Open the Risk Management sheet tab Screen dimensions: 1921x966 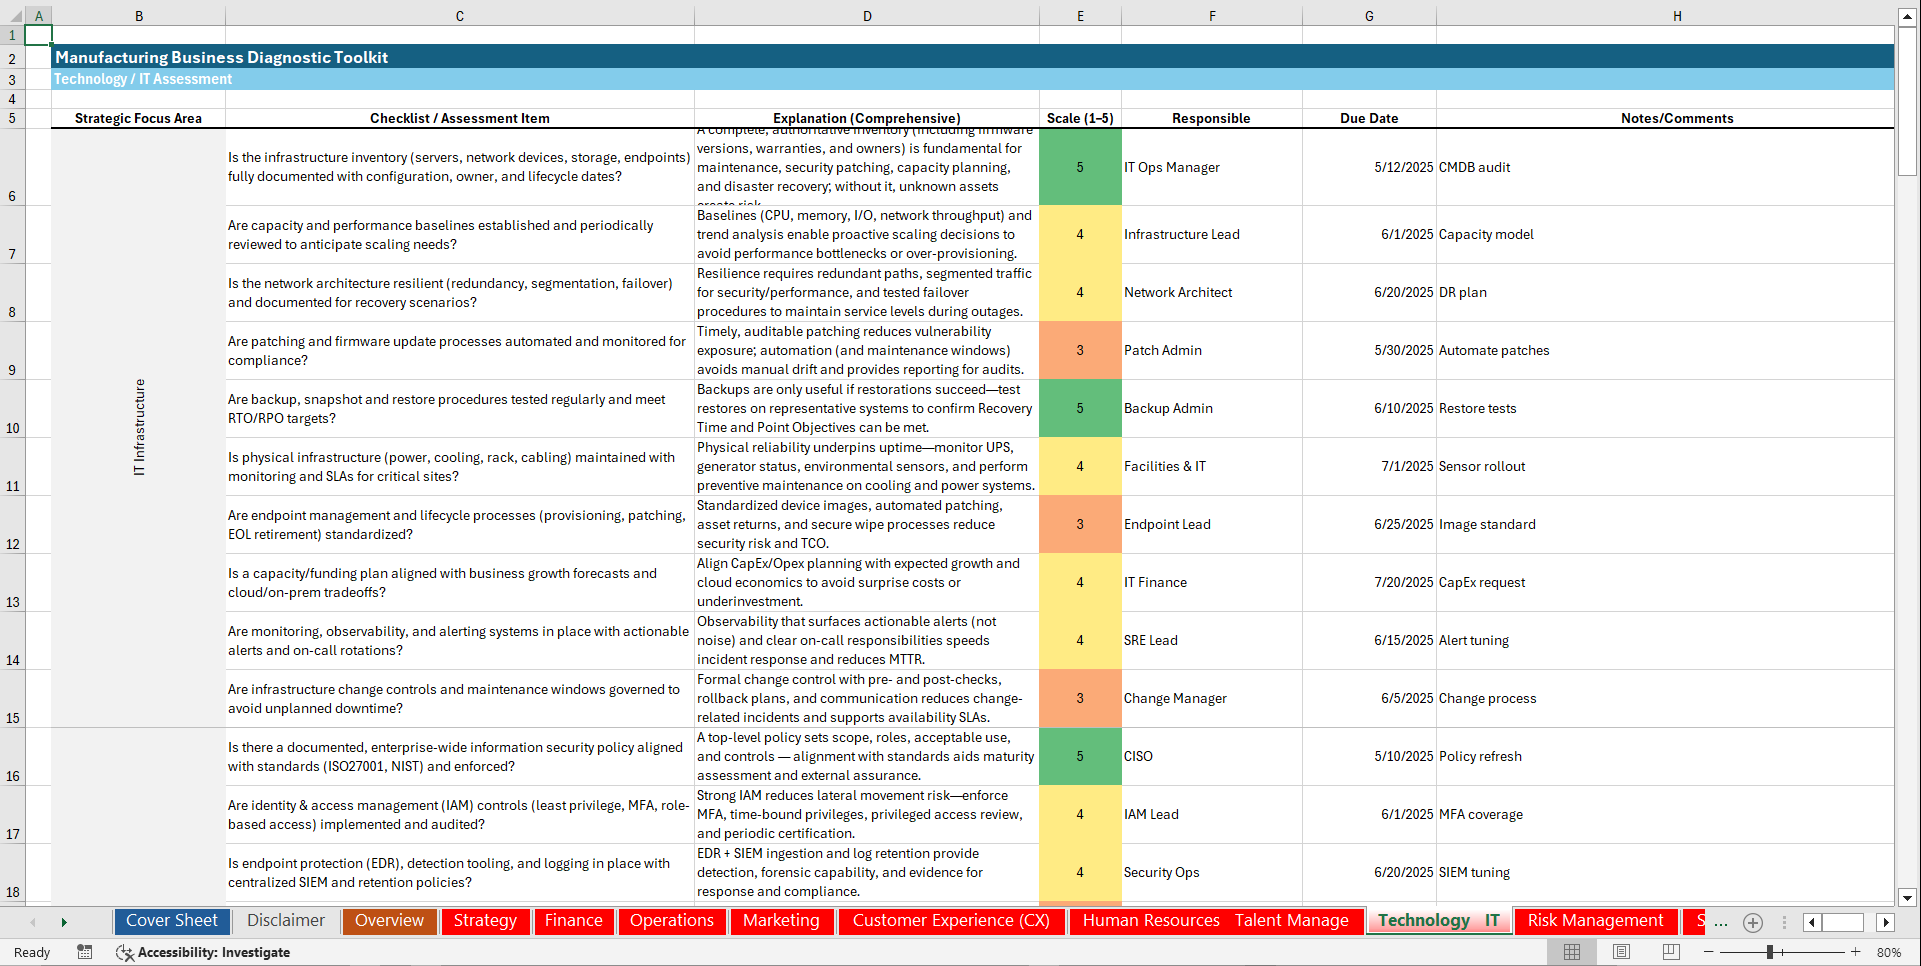click(x=1595, y=921)
